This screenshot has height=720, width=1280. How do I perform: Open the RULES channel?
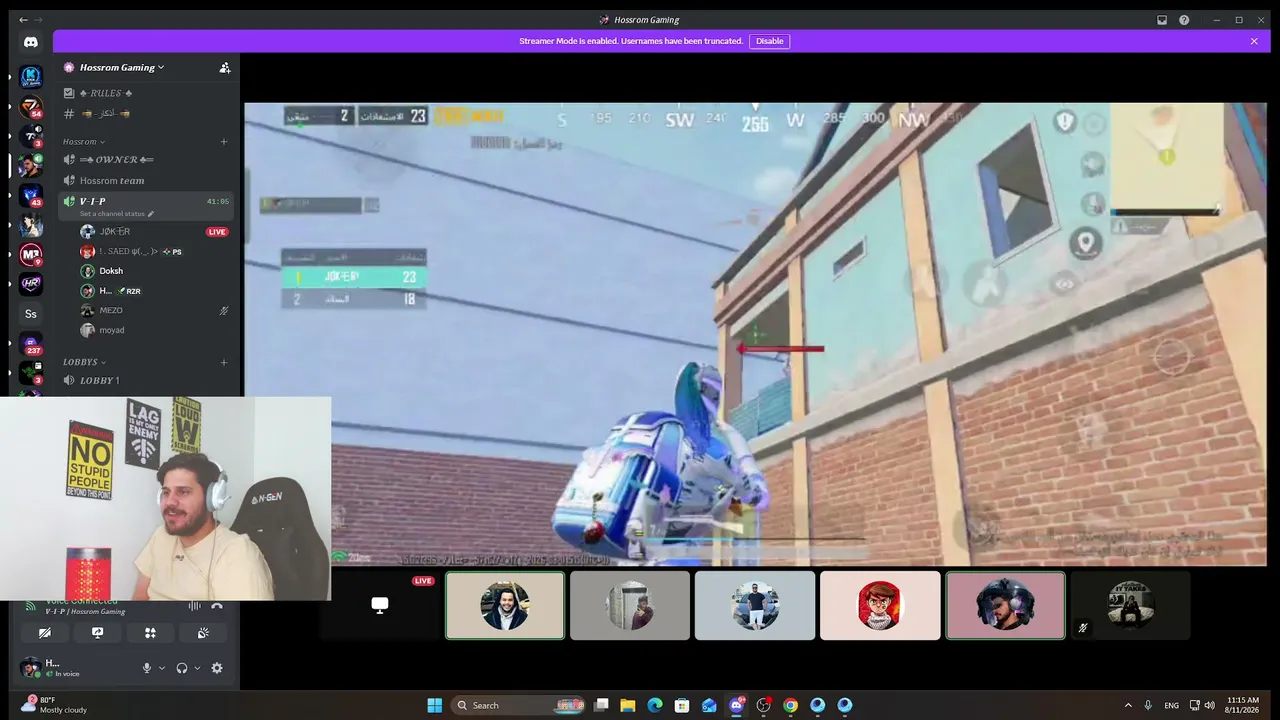point(146,93)
